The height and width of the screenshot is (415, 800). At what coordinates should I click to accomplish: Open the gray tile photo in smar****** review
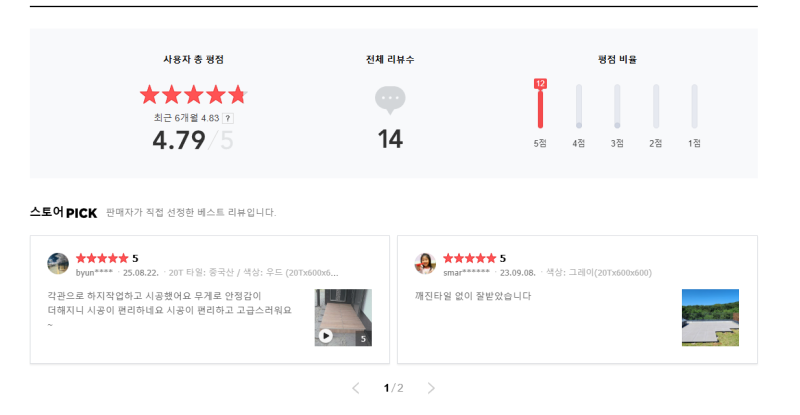710,318
